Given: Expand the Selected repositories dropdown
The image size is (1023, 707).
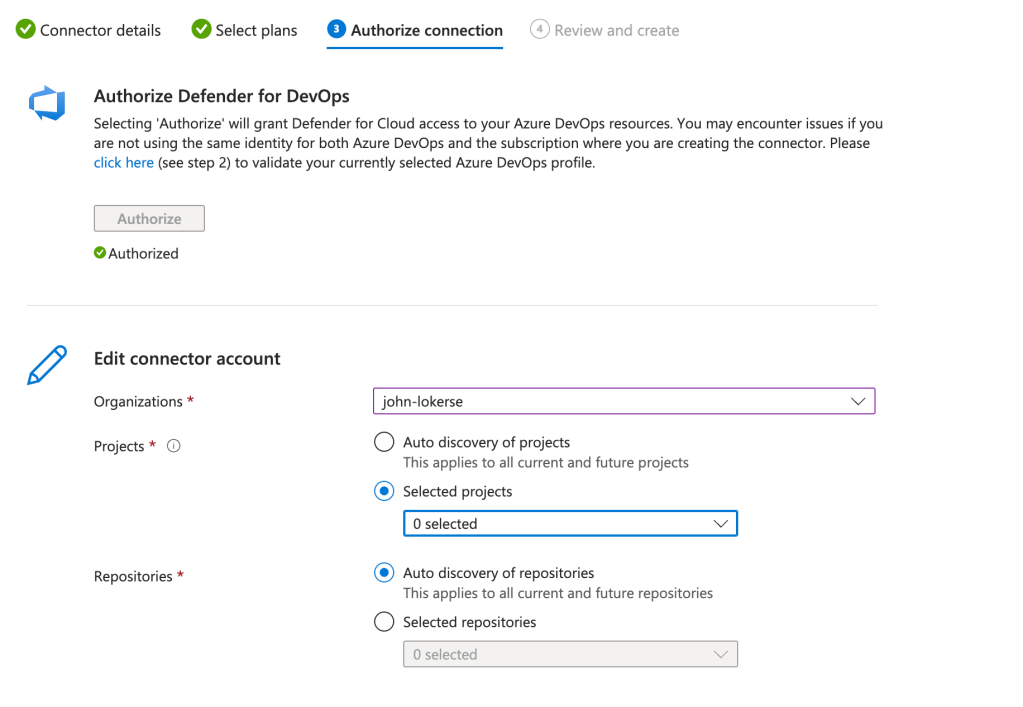Looking at the screenshot, I should point(570,655).
